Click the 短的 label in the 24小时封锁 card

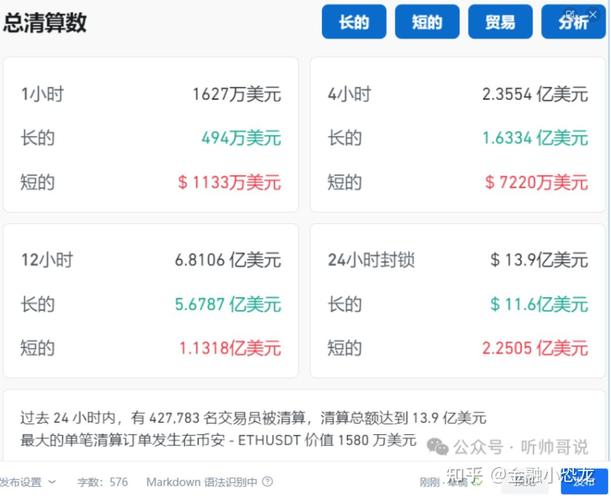tap(345, 348)
